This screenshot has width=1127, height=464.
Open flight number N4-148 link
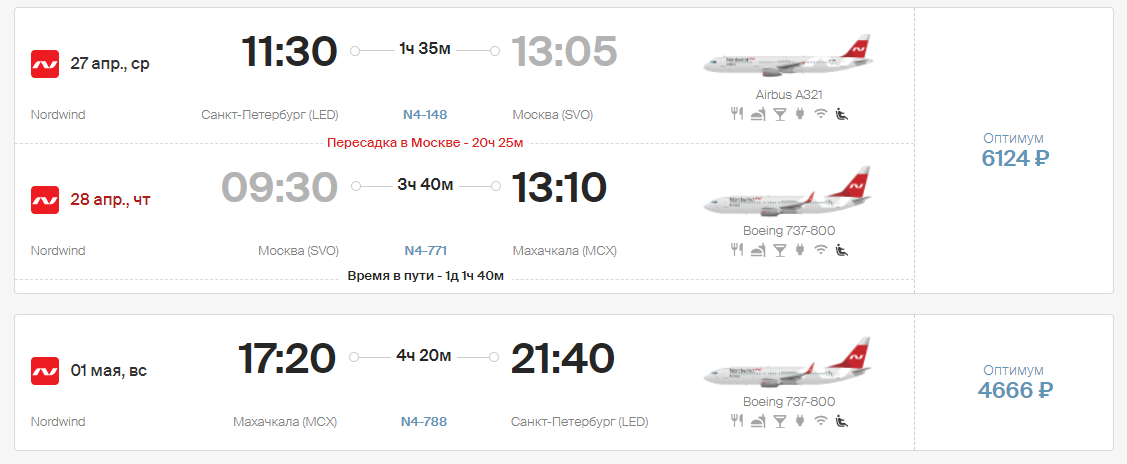pyautogui.click(x=425, y=115)
